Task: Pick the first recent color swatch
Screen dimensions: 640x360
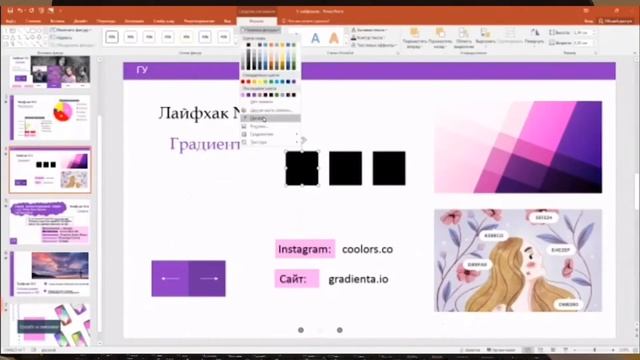Action: [242, 95]
